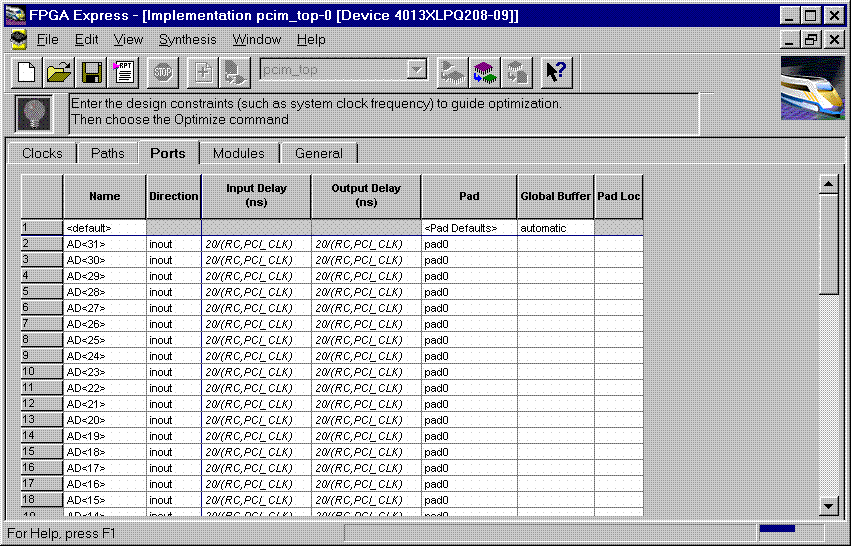Open the RPT report icon
This screenshot has height=546, width=851.
click(124, 72)
